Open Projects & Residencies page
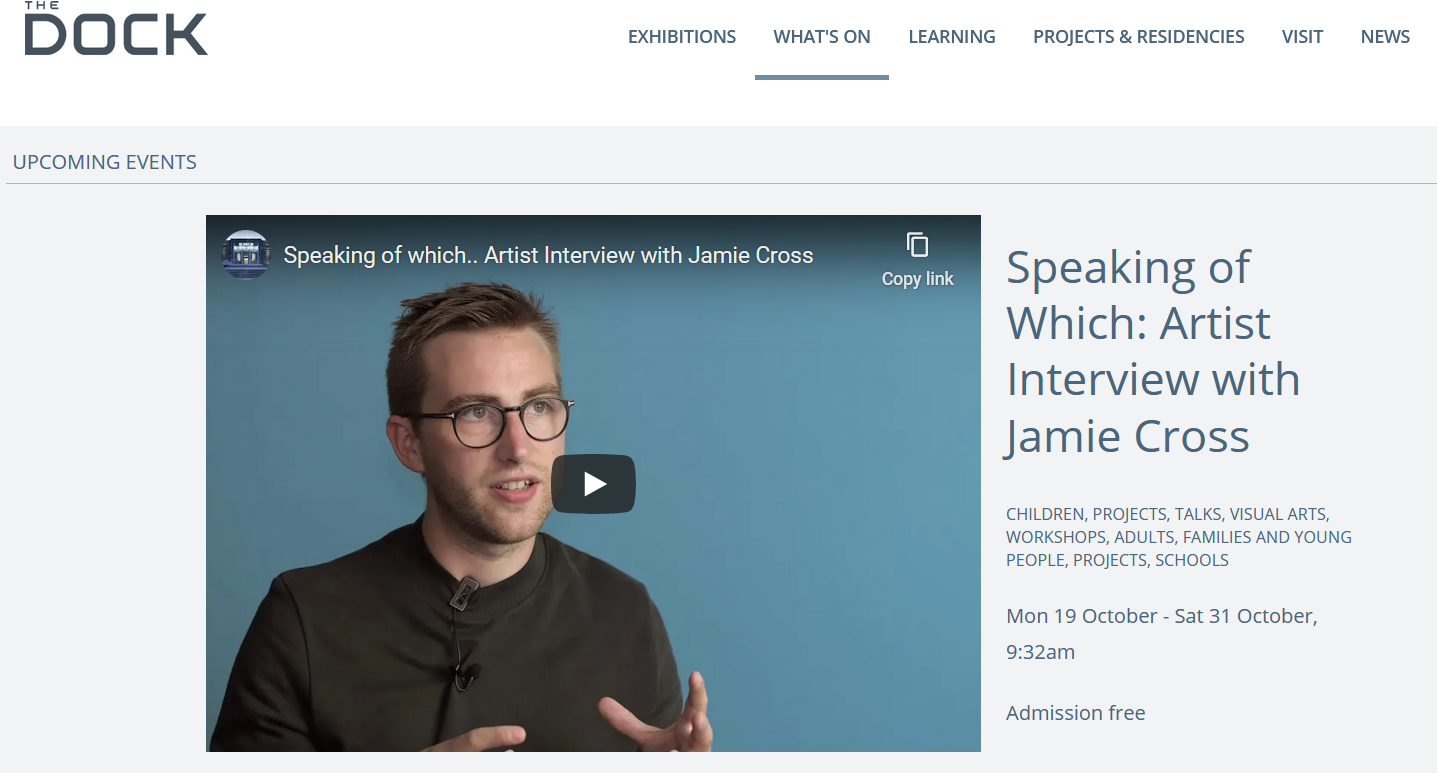 (x=1139, y=37)
